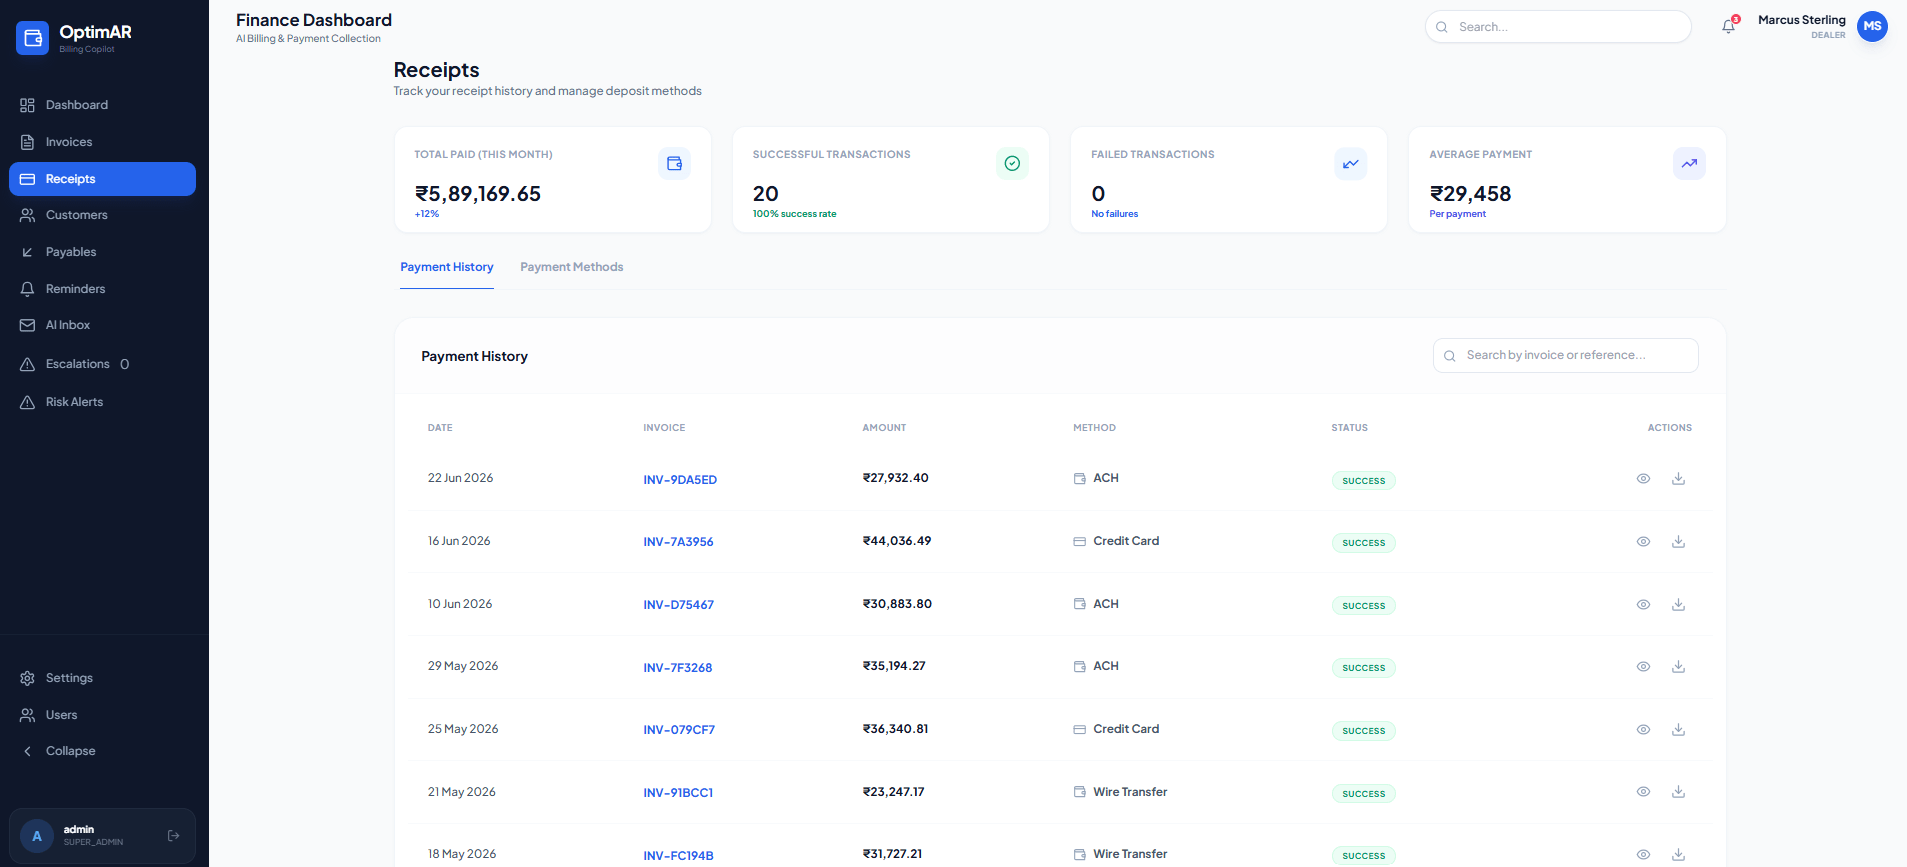1907x867 pixels.
Task: View details of INV-079CF7 payment
Action: click(x=1643, y=730)
